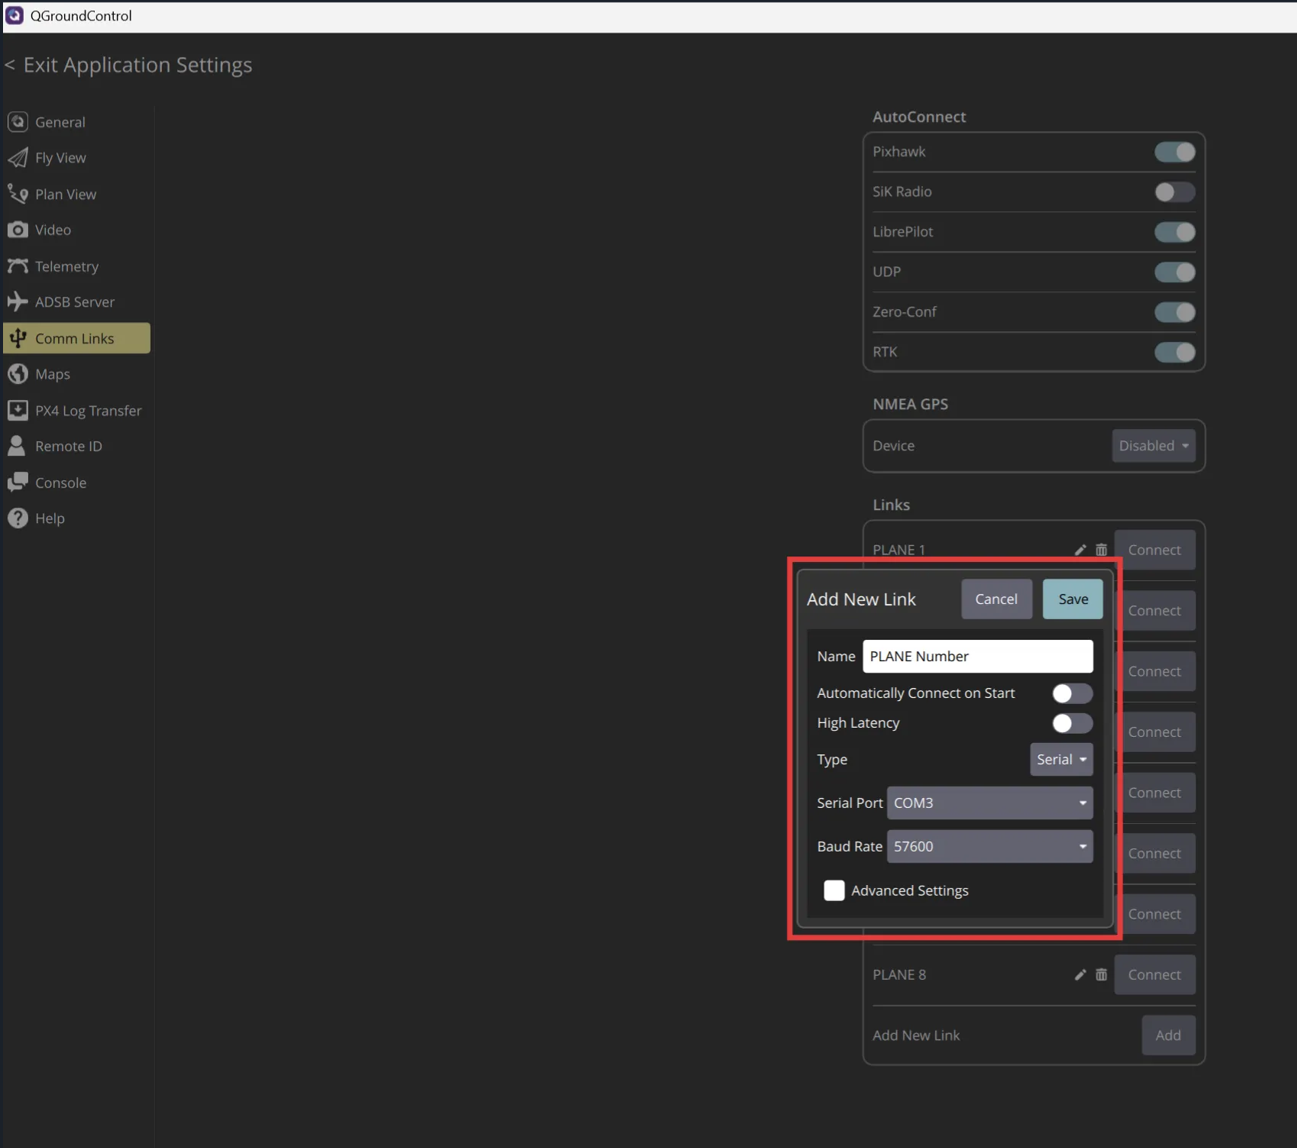The image size is (1297, 1148).
Task: Click the PLANE 1 link label
Action: point(899,550)
